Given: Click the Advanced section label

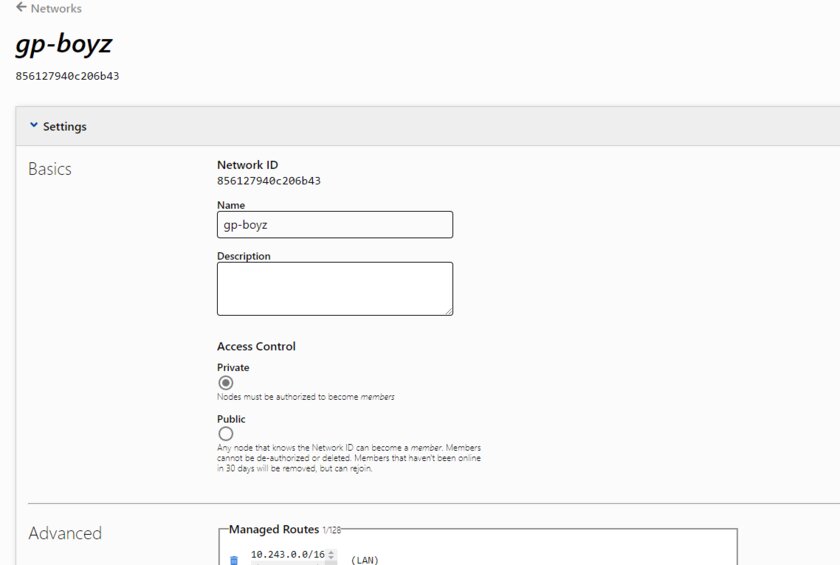Looking at the screenshot, I should 65,533.
